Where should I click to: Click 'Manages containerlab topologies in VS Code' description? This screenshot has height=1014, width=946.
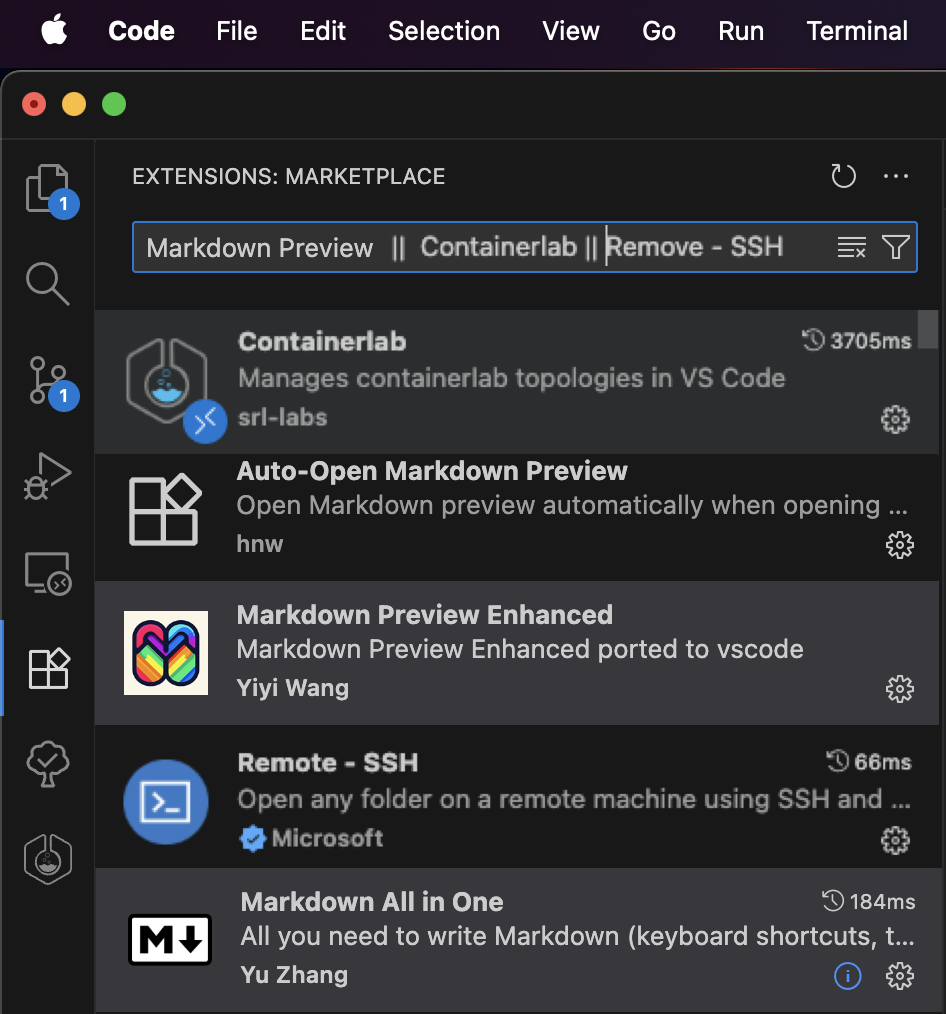[511, 378]
